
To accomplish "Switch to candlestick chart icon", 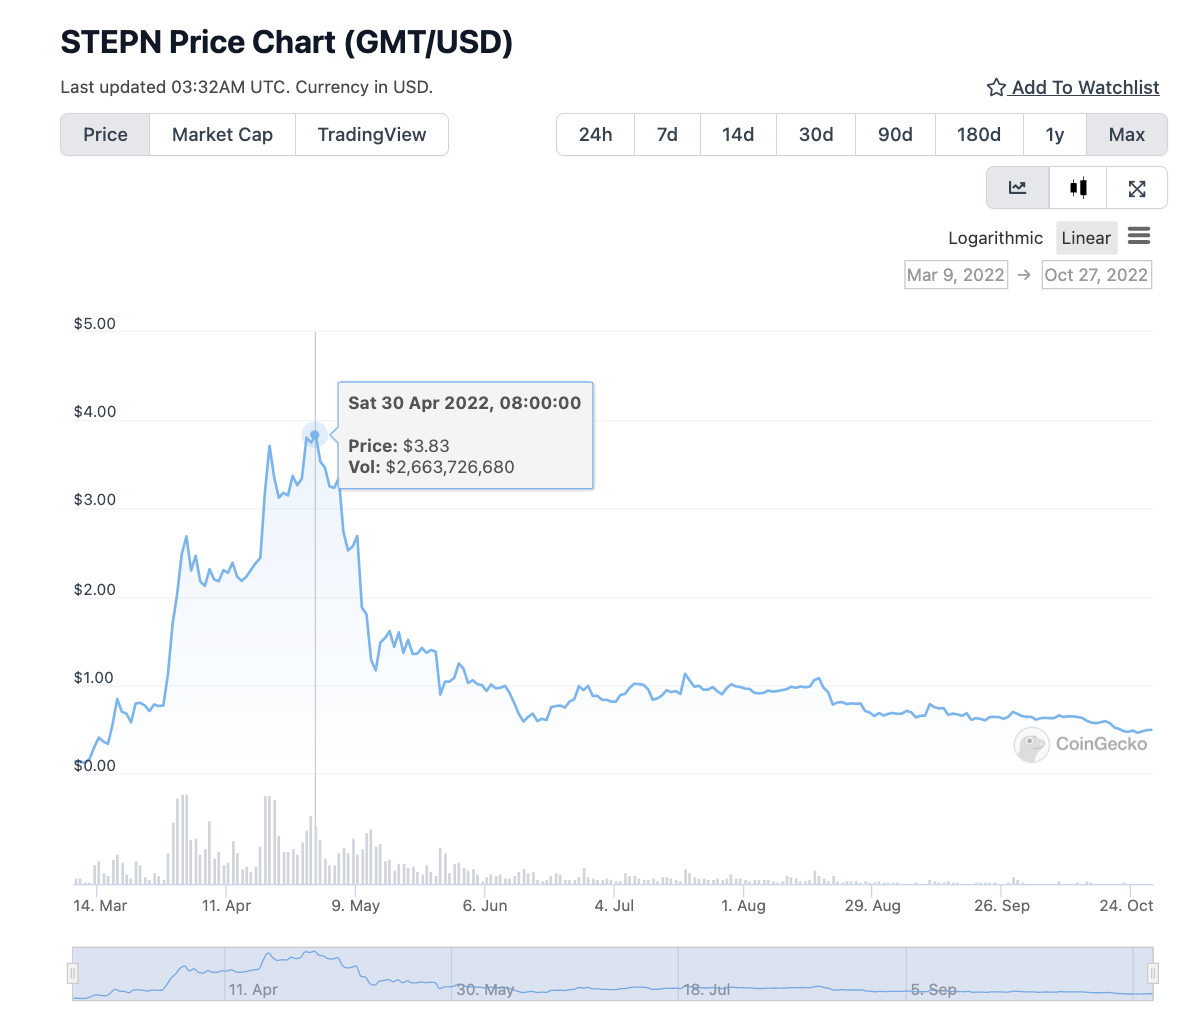I will (x=1078, y=188).
